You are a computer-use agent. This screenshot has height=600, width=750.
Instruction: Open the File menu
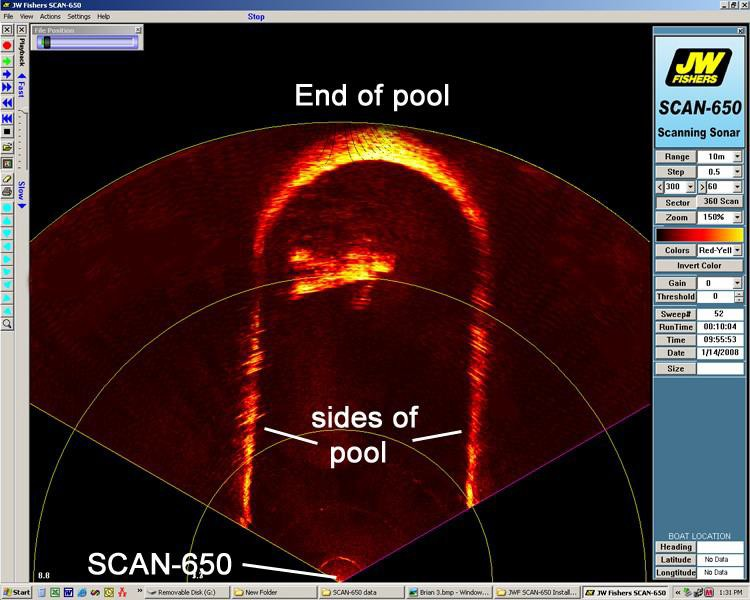8,16
